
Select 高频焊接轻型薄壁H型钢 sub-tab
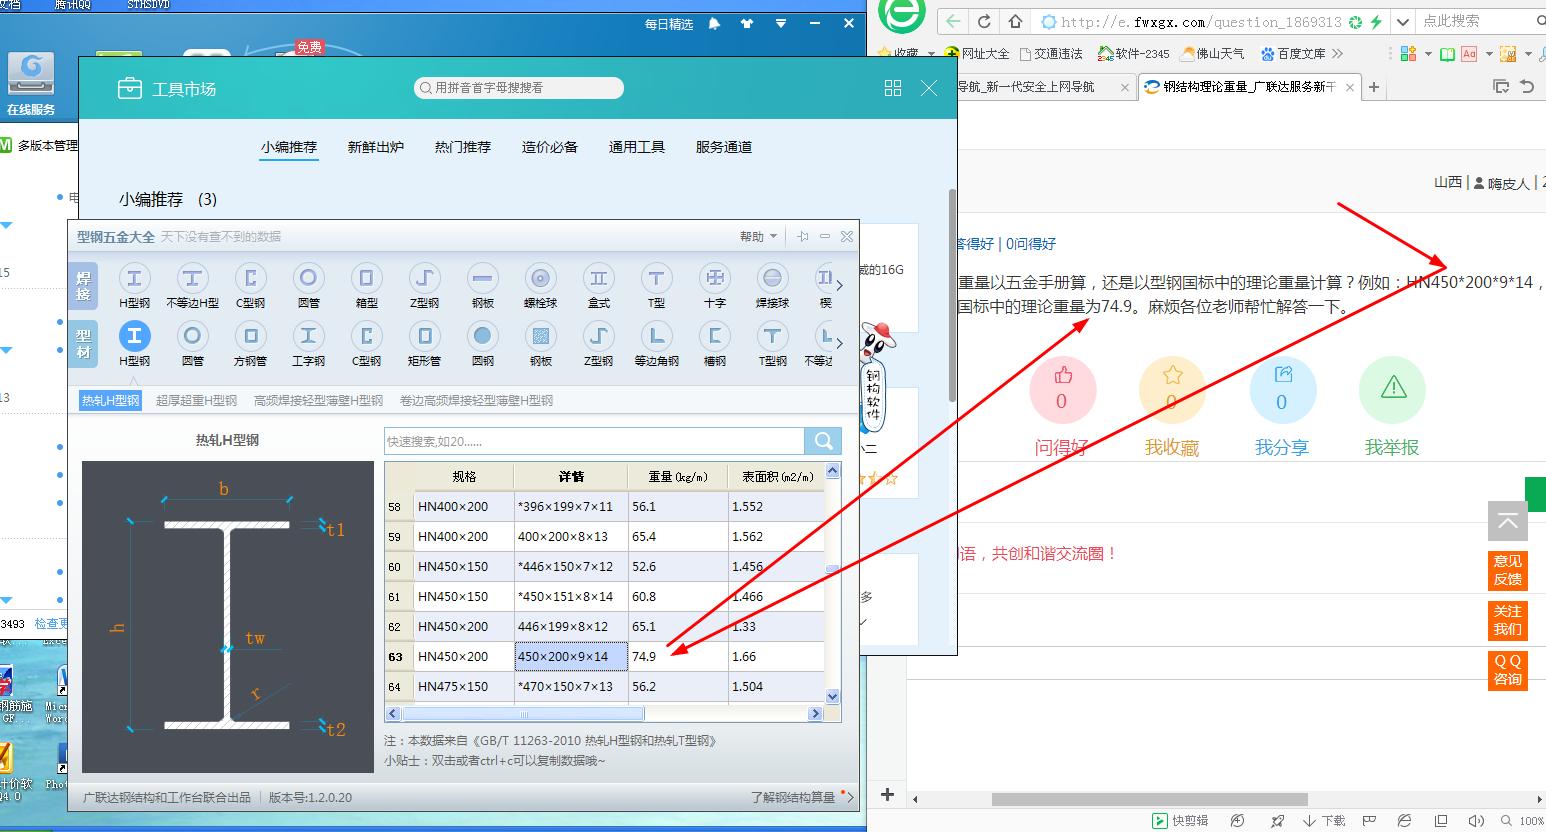pyautogui.click(x=318, y=401)
